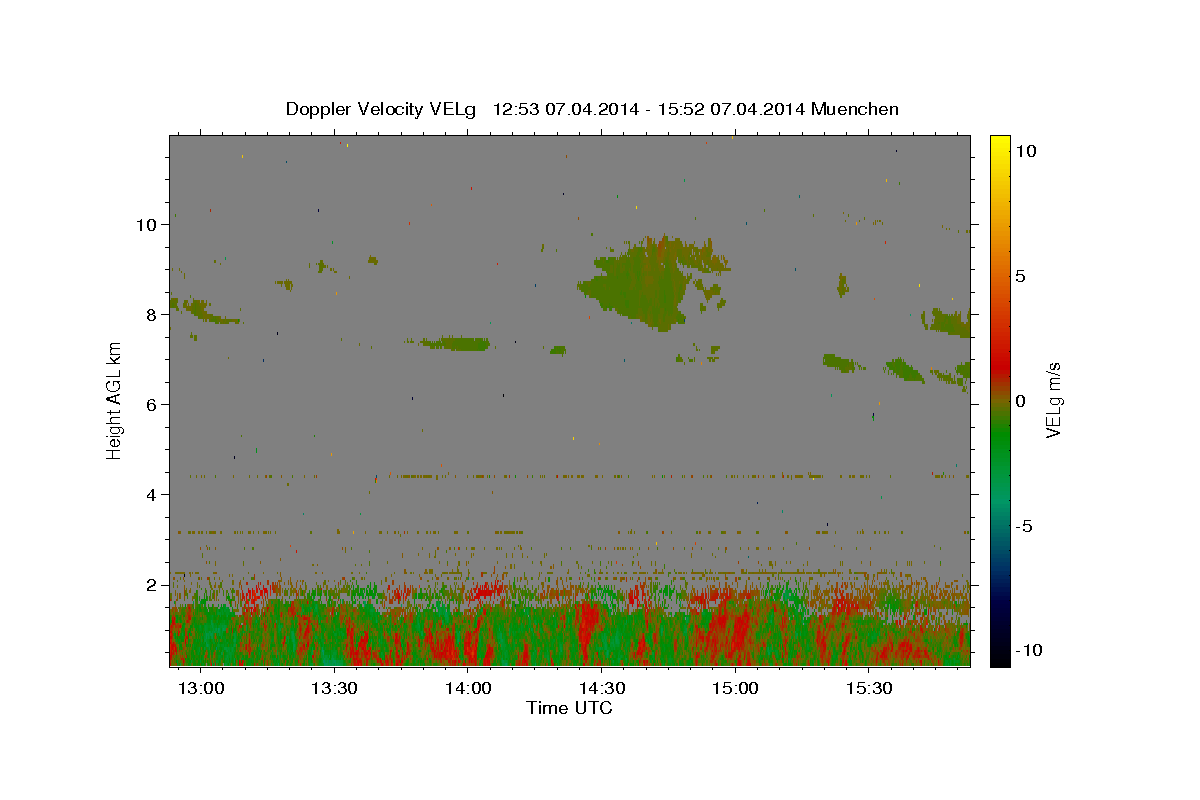The image size is (1200, 800).
Task: Click the 13:00 time tick label
Action: coord(201,688)
